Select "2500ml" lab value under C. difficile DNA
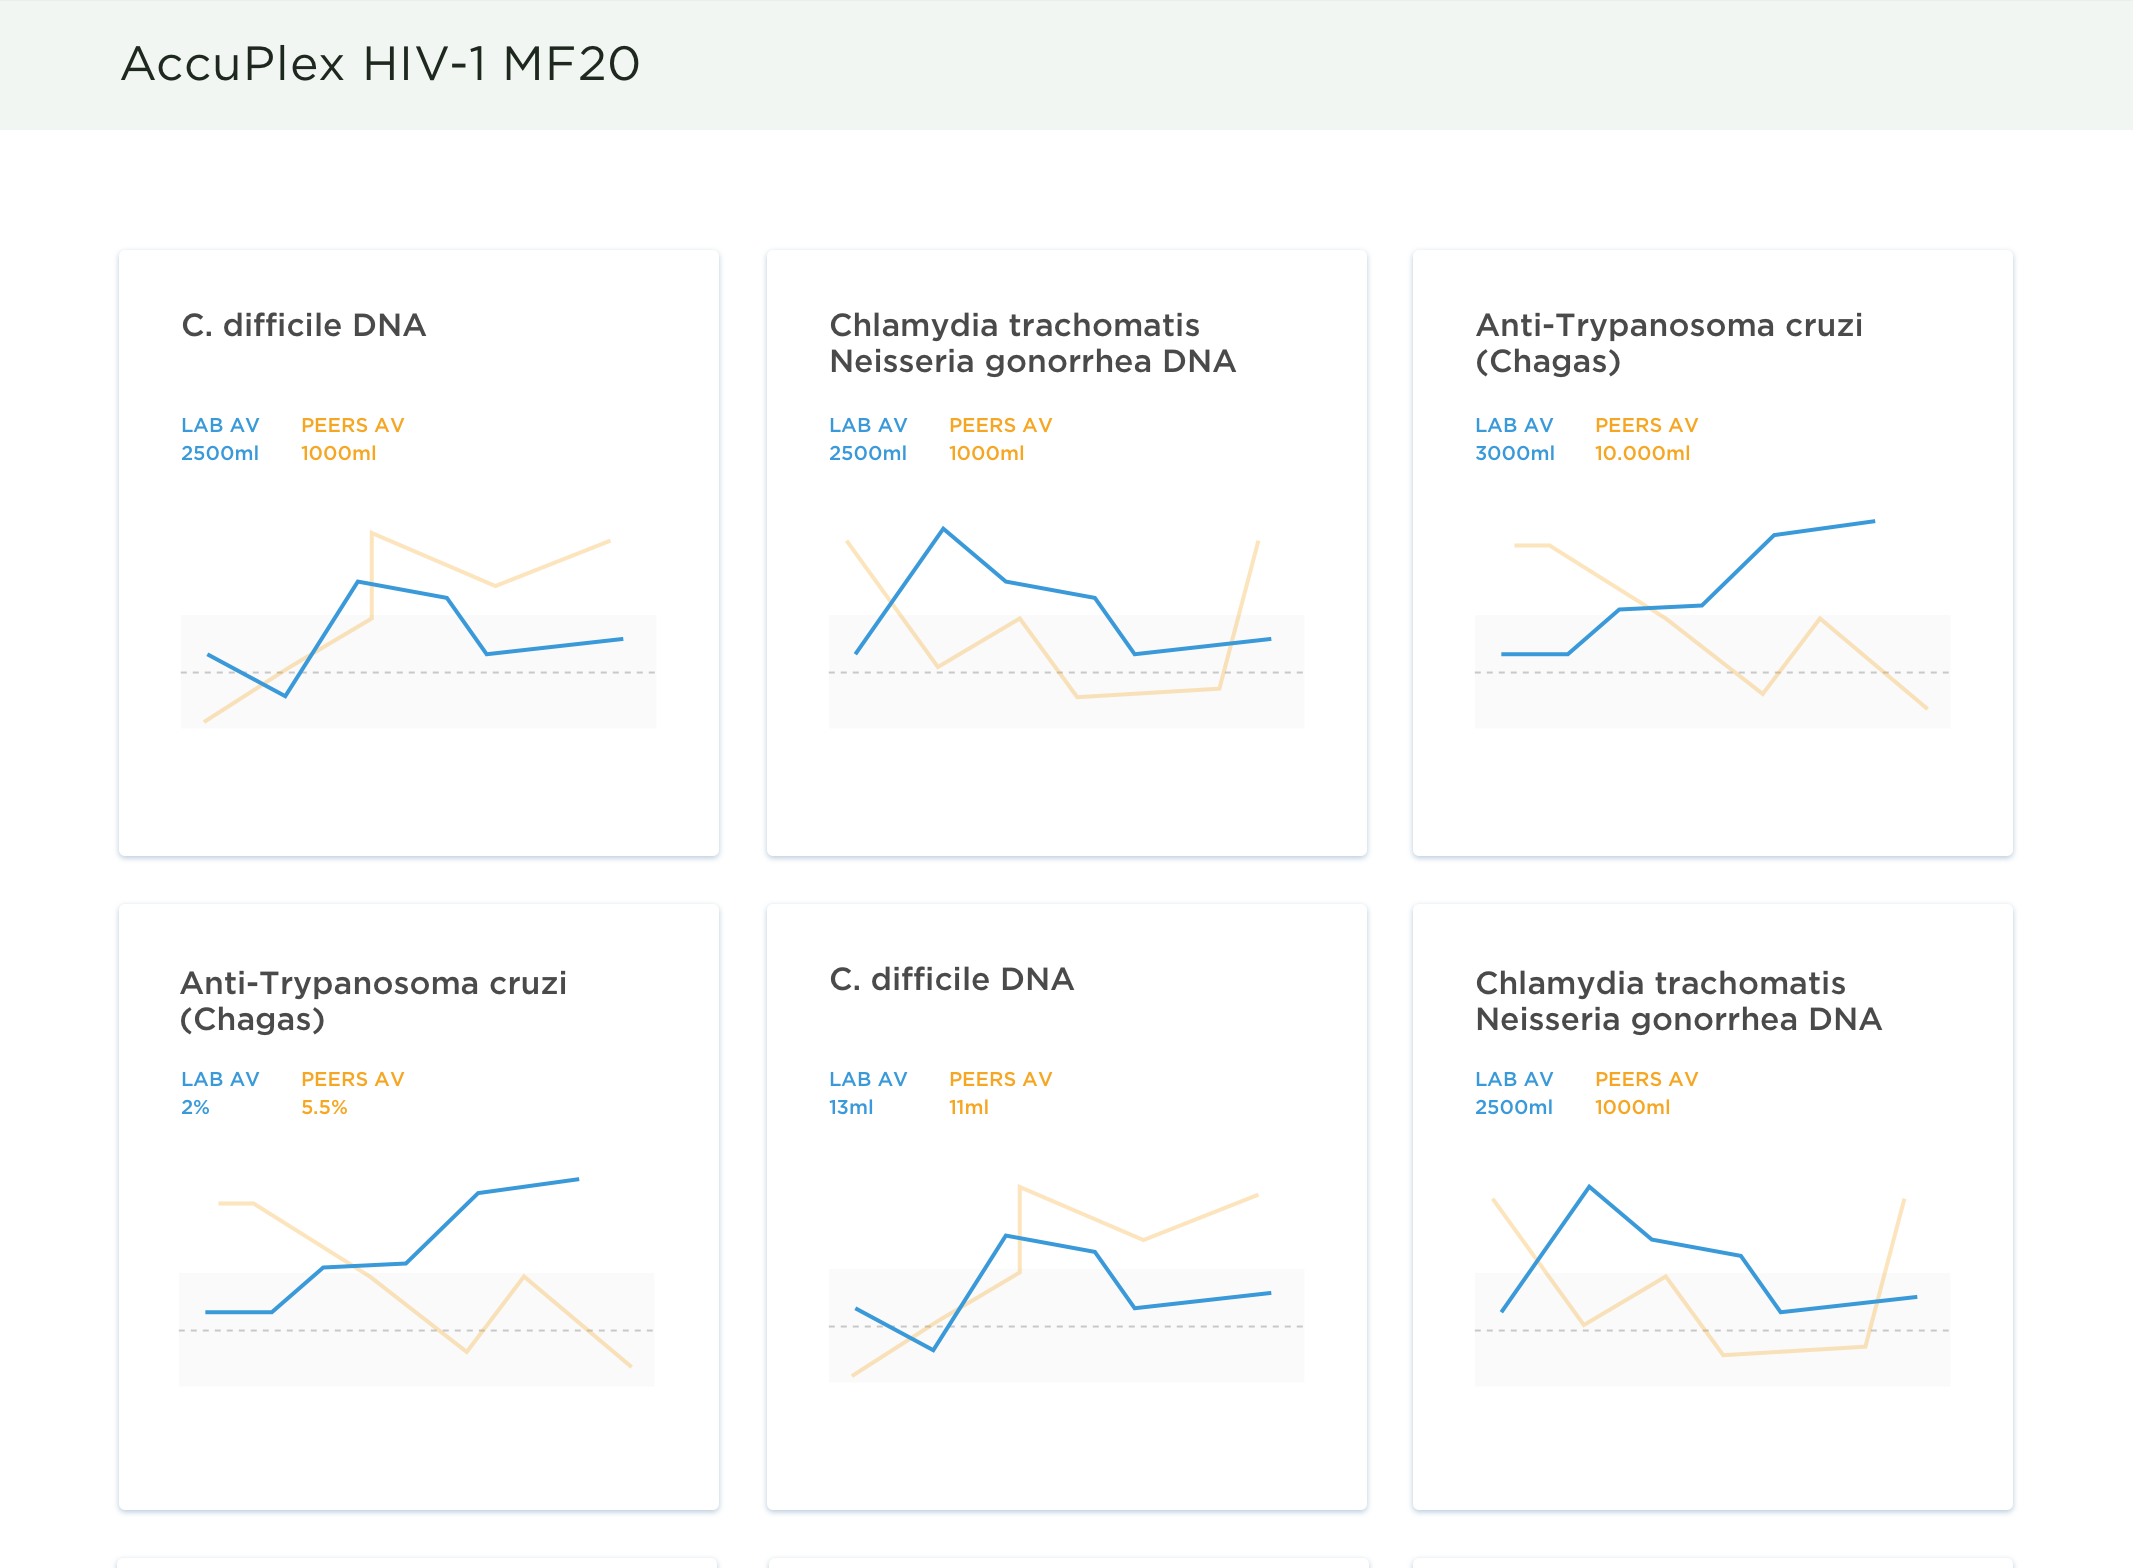The width and height of the screenshot is (2133, 1568). 220,453
